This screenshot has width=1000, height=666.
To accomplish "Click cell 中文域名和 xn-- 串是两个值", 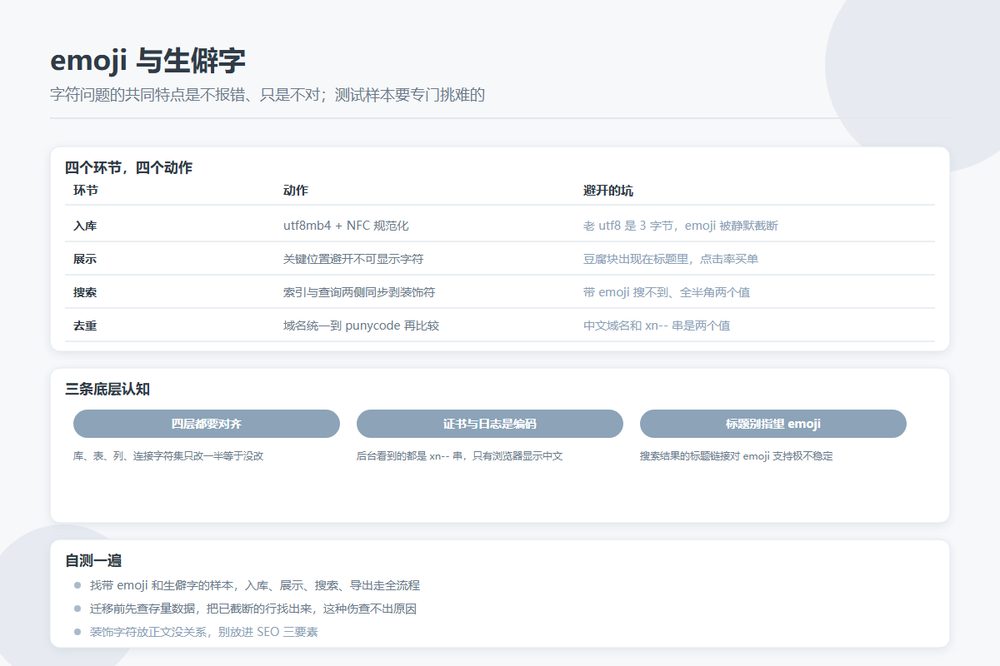I will (656, 325).
